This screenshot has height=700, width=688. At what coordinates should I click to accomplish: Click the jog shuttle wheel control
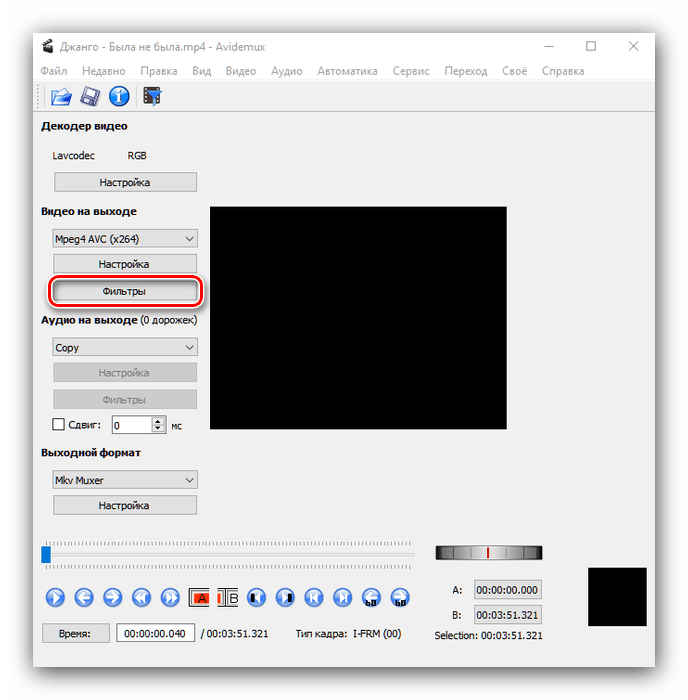coord(489,553)
